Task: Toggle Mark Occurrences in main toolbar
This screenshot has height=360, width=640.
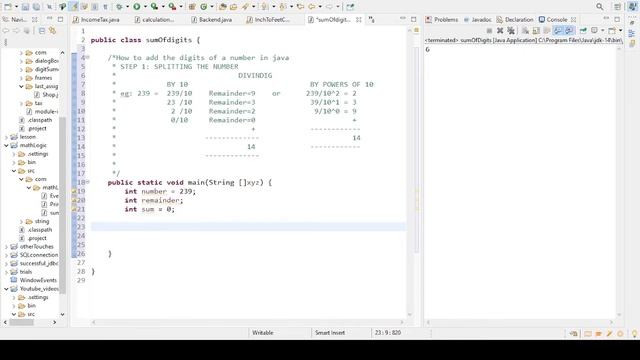Action: click(x=73, y=7)
